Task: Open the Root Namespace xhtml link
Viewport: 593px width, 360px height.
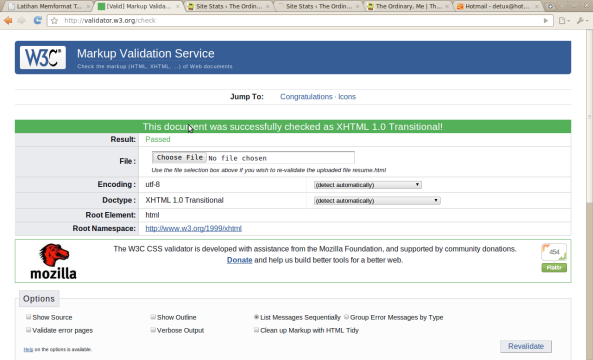Action: tap(193, 228)
